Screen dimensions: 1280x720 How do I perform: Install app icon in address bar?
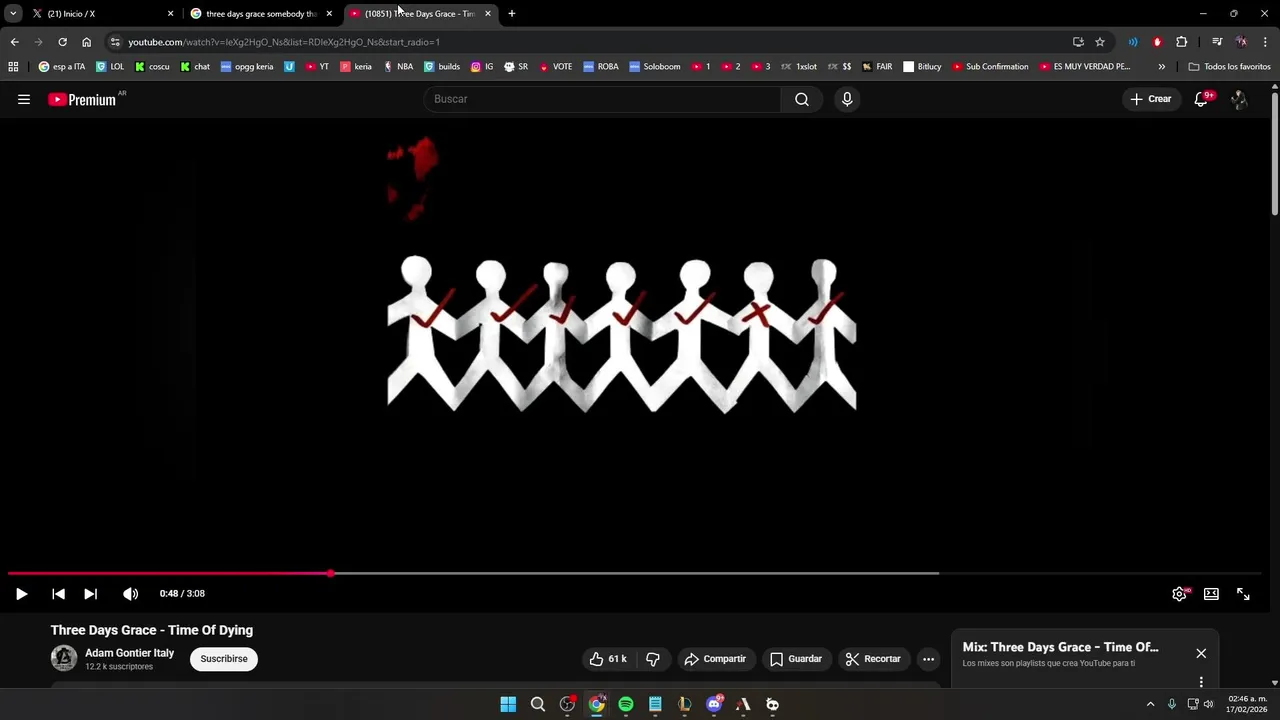[x=1078, y=42]
